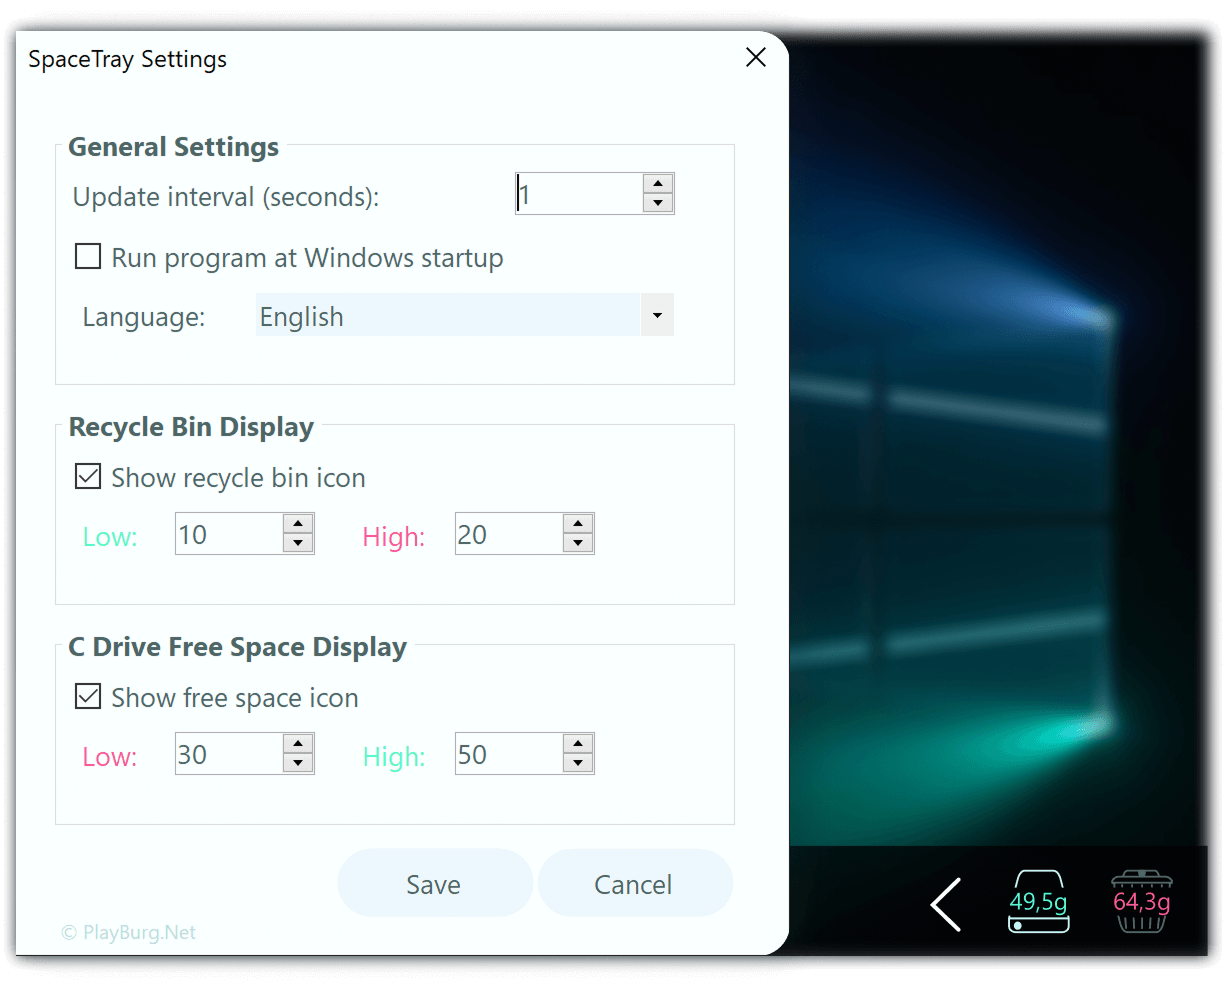
Task: Click Cancel to discard changes
Action: pyautogui.click(x=635, y=883)
